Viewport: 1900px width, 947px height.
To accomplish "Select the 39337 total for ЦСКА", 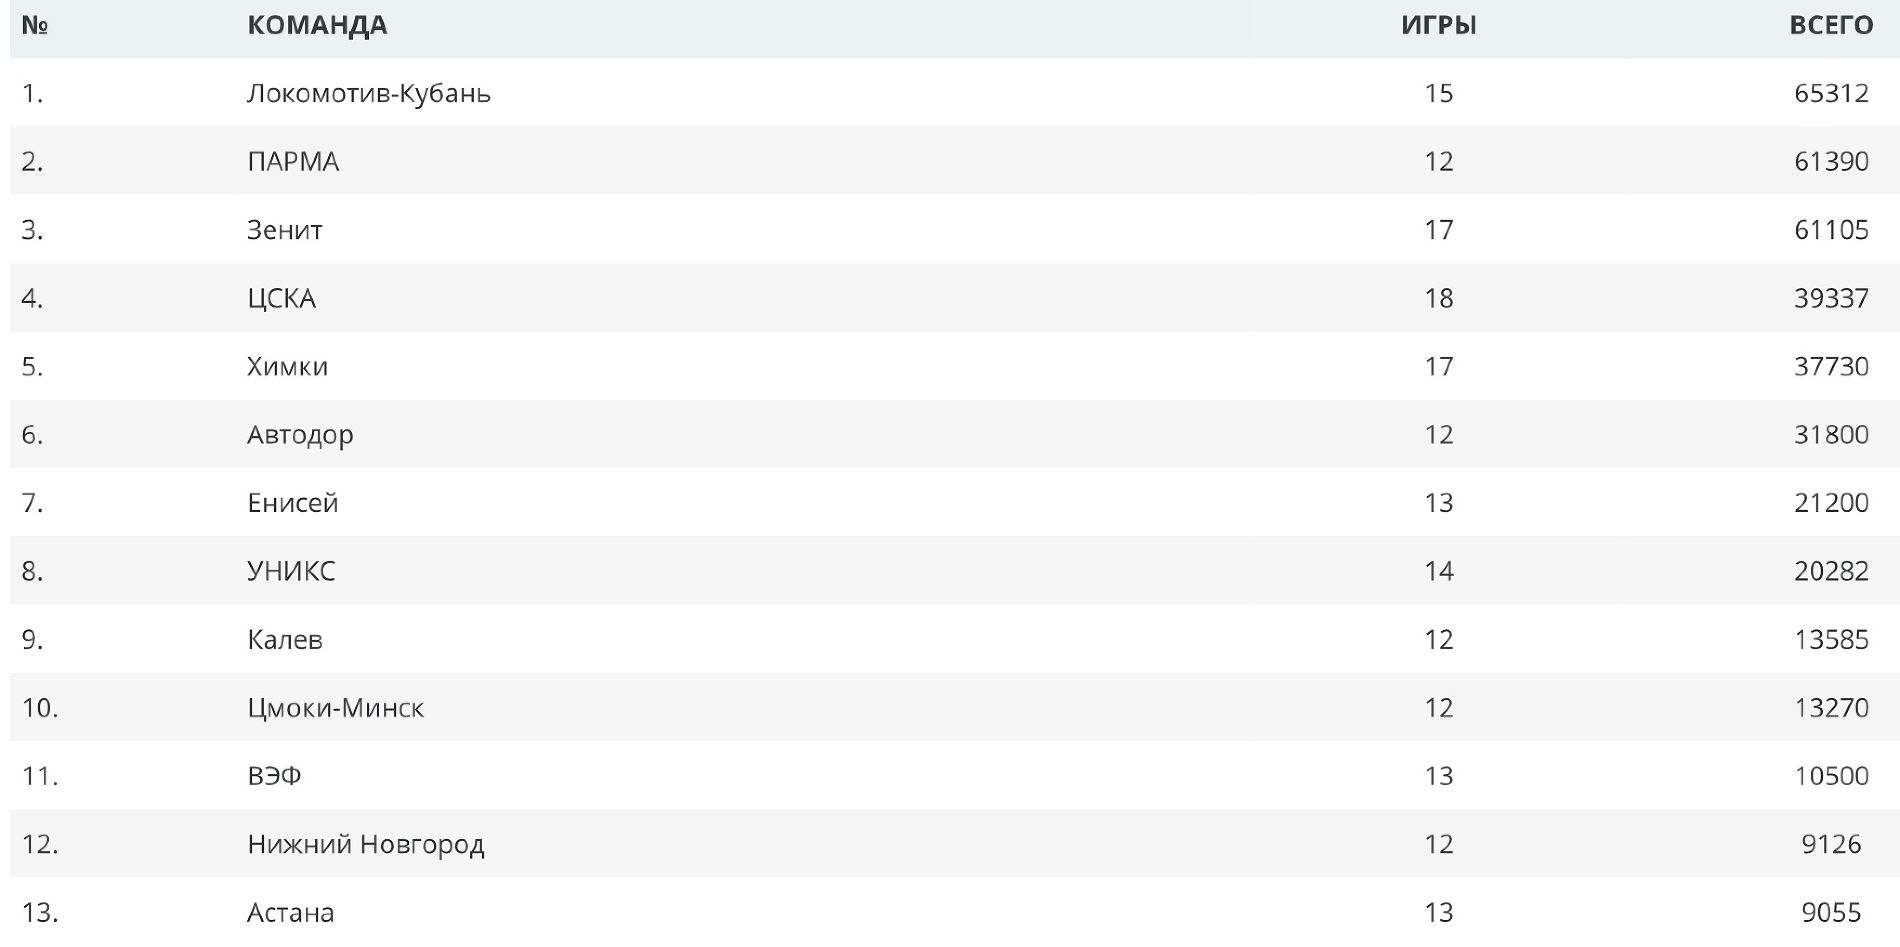I will 1830,298.
